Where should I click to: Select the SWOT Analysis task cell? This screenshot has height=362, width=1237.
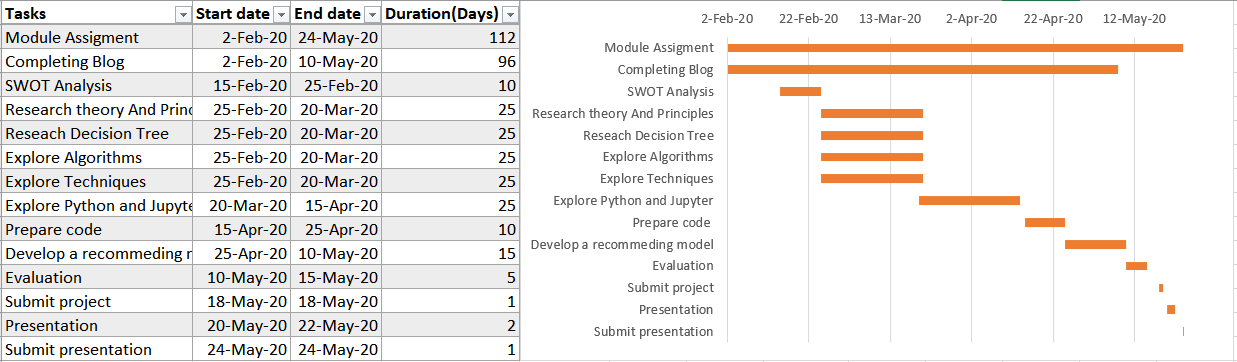(97, 86)
